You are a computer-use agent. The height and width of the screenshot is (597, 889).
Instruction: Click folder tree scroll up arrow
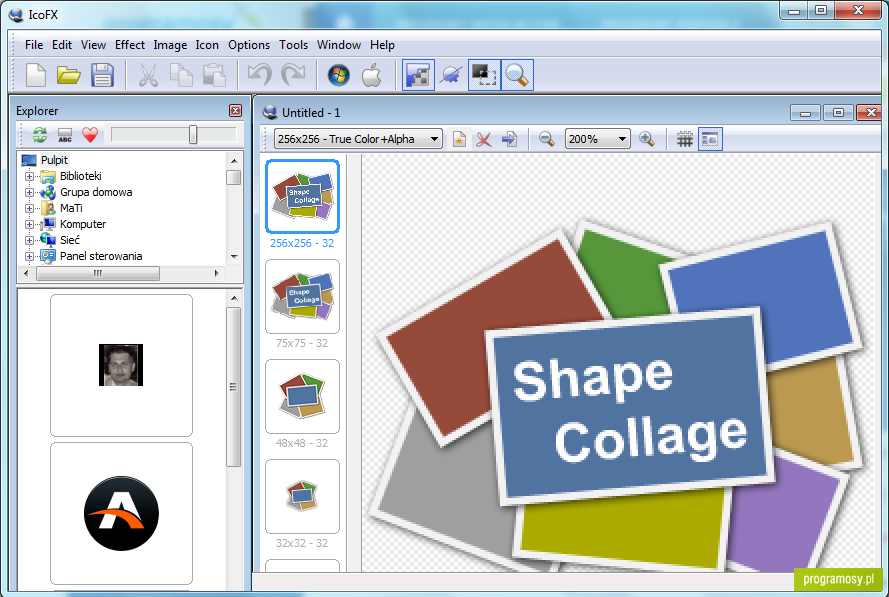click(x=234, y=161)
